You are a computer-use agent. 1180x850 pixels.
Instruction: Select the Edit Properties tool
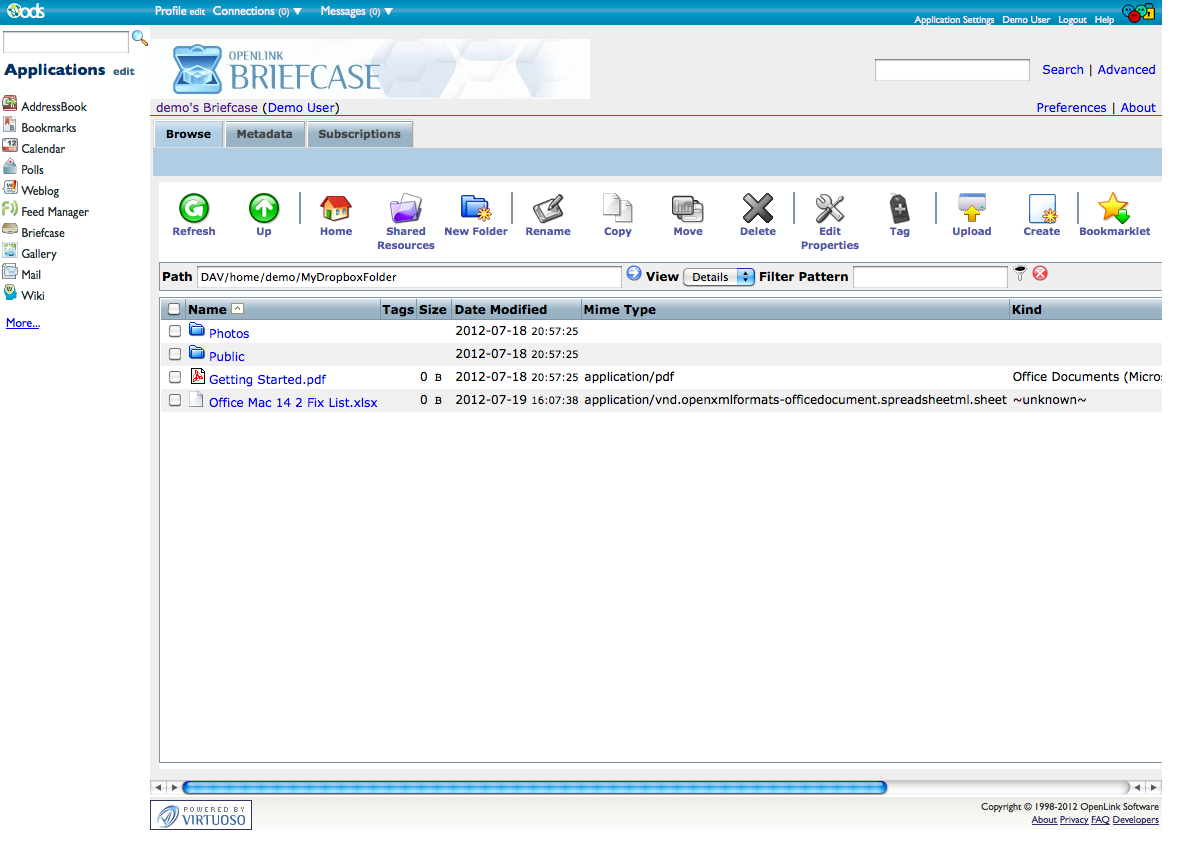pos(829,209)
